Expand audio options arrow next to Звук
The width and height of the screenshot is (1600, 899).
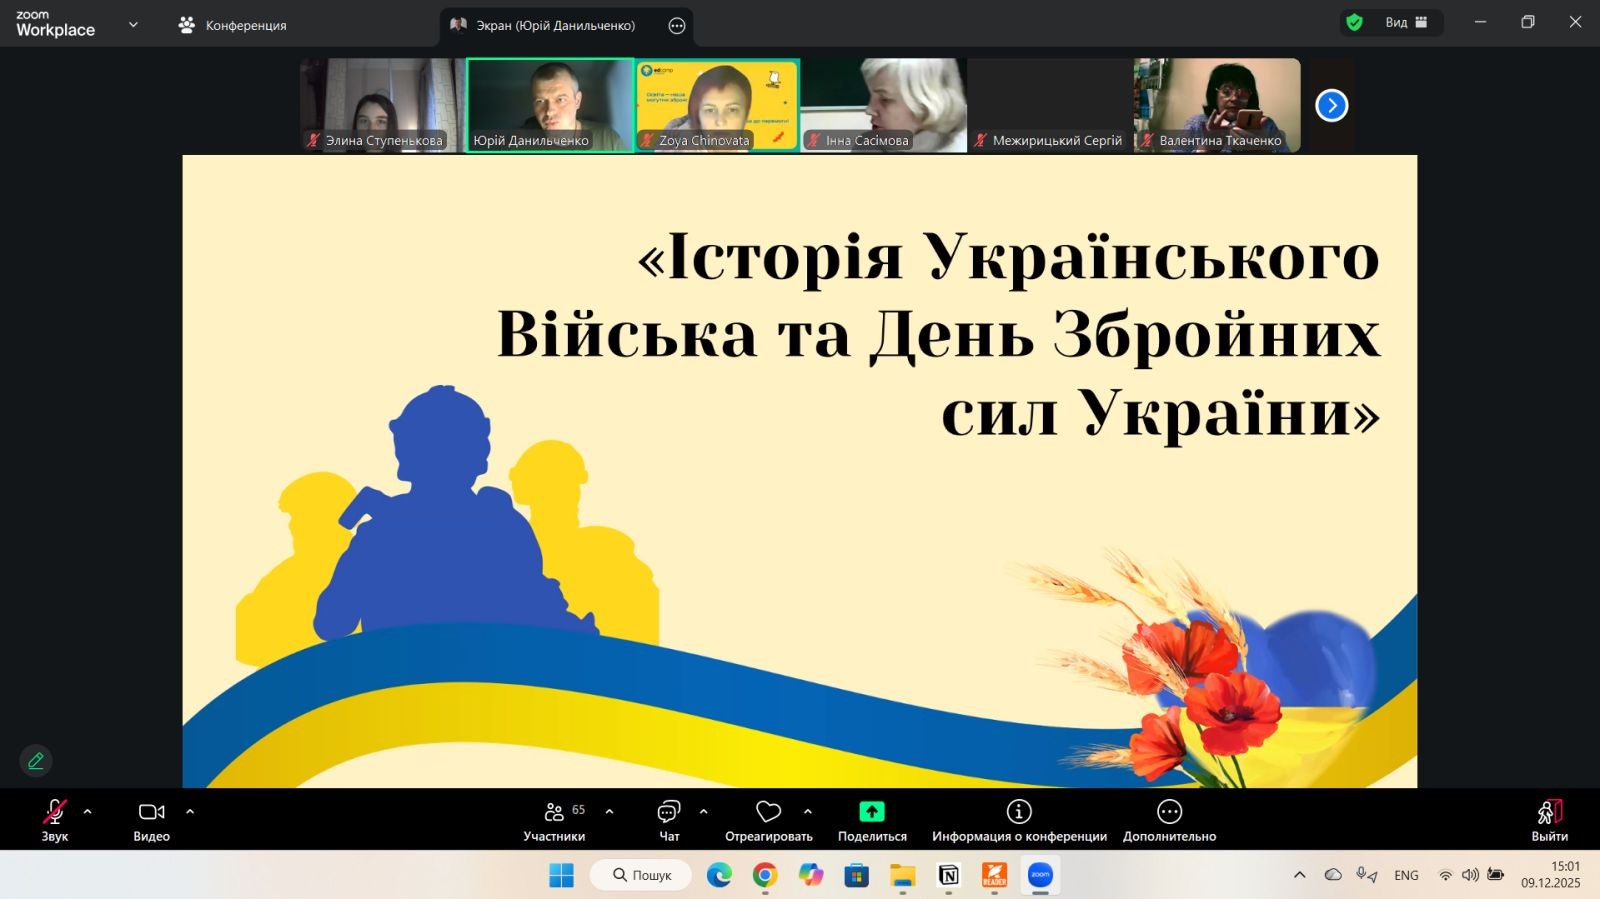[88, 812]
